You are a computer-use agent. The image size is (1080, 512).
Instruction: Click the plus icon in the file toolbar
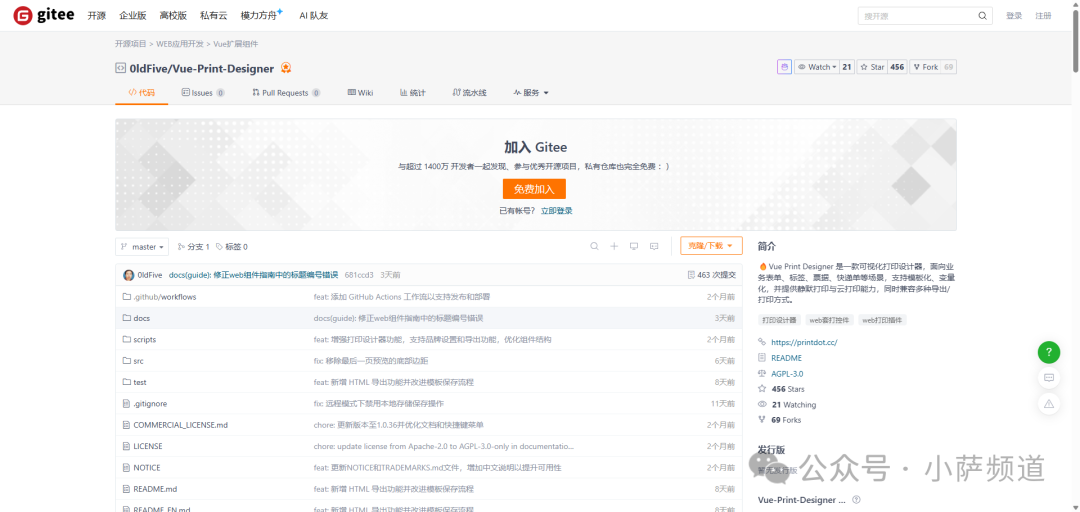coord(614,246)
